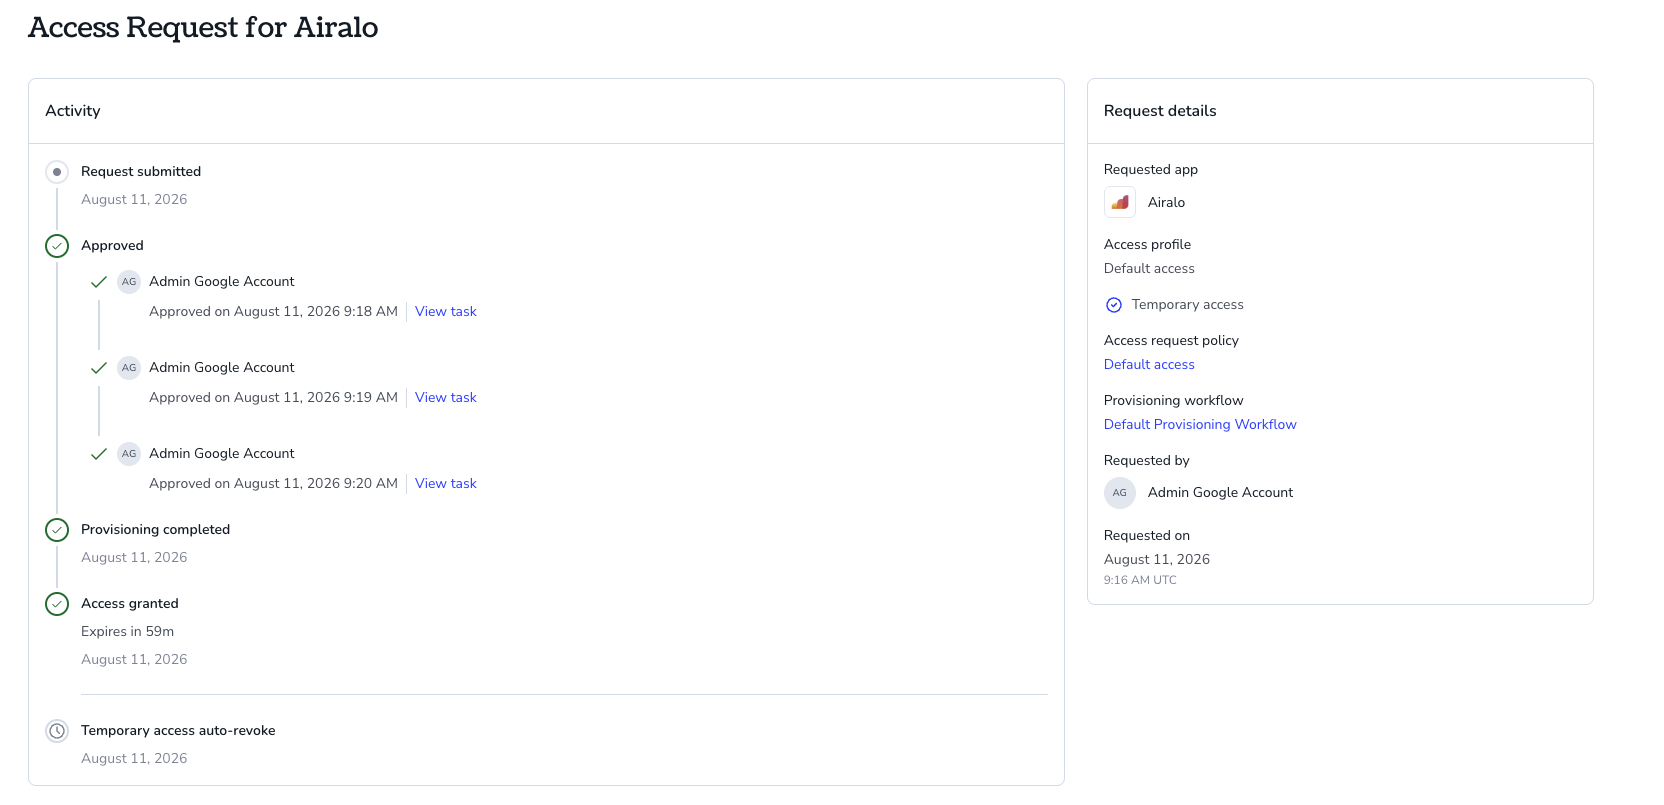
Task: Click the Approved on August 11, 2026 9:20 AM text
Action: pyautogui.click(x=273, y=484)
